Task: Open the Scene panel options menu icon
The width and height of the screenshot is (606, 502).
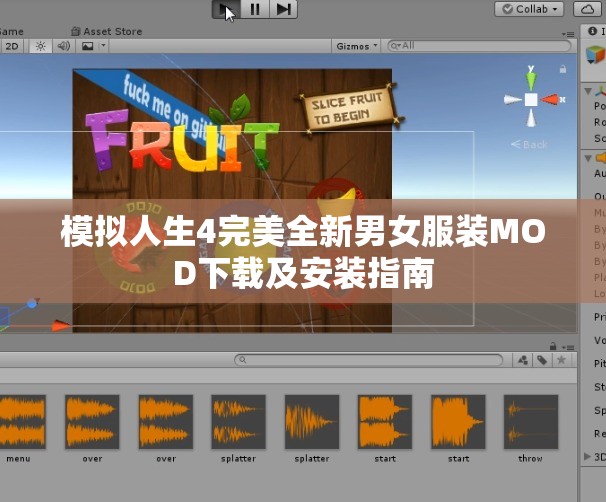Action: coord(567,34)
